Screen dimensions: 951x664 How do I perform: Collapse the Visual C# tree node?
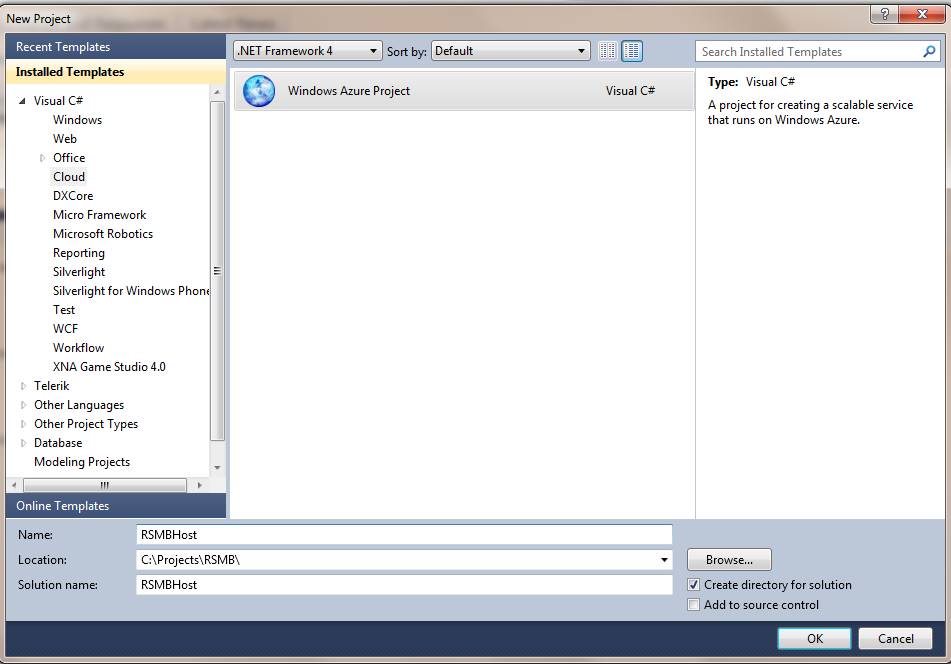click(22, 101)
